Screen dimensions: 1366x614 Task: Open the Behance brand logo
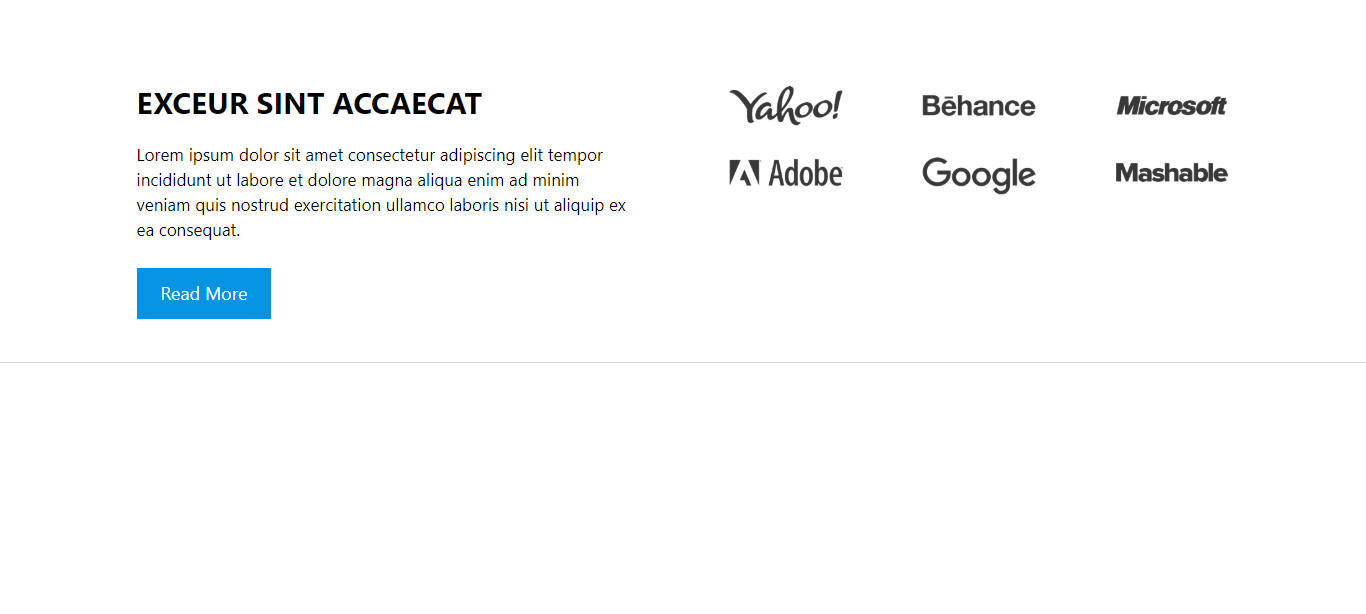tap(978, 105)
